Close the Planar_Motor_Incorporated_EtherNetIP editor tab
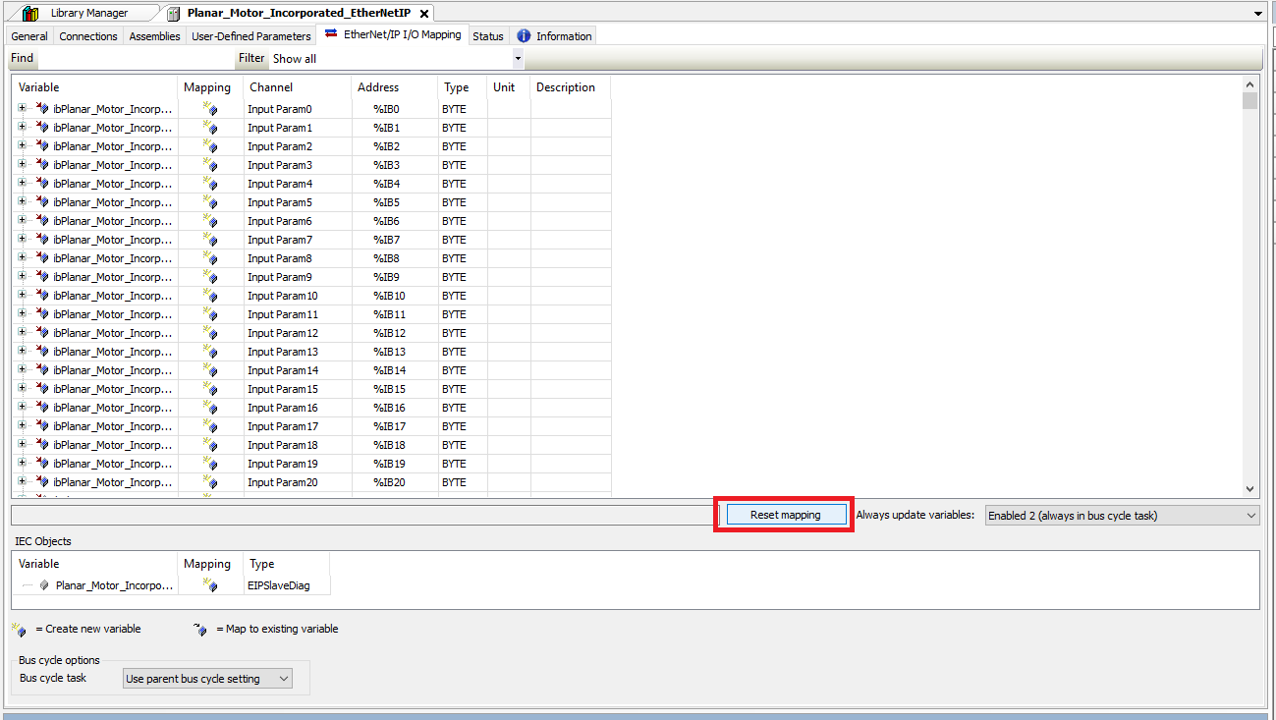 tap(424, 14)
